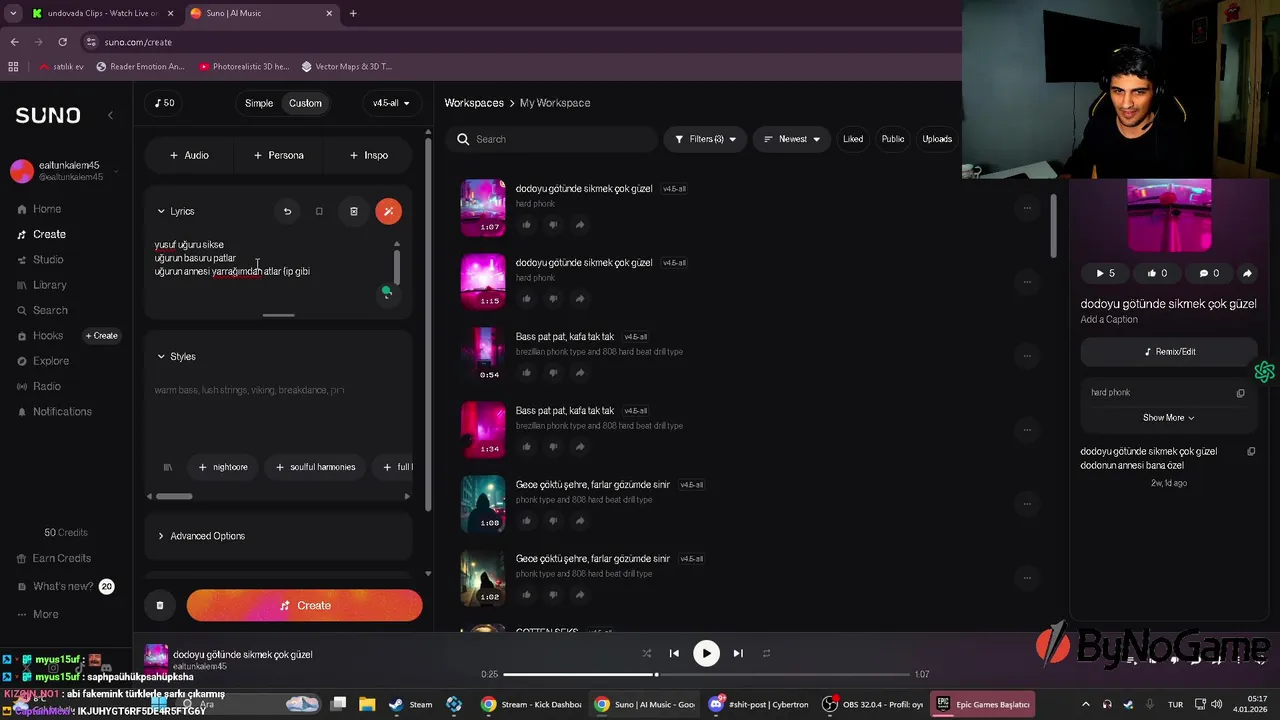The height and width of the screenshot is (720, 1280).
Task: Click the orange magic wand lyrics button
Action: (x=388, y=211)
